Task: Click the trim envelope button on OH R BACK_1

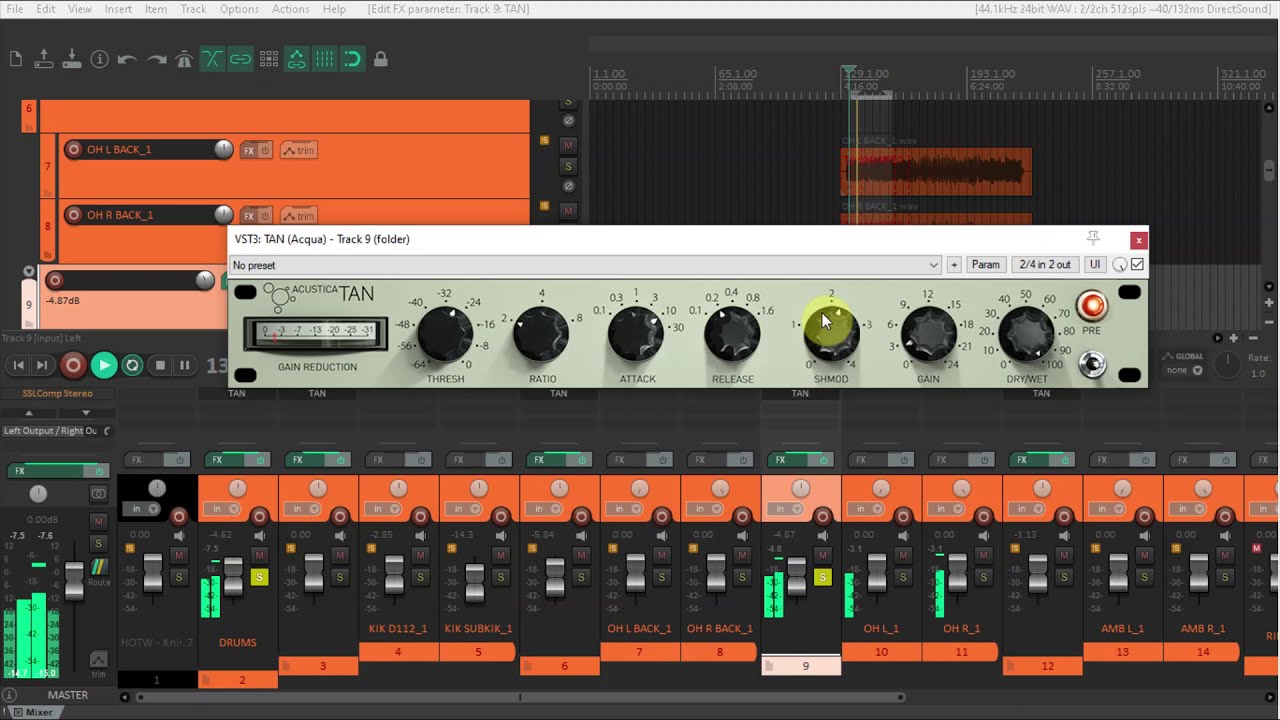Action: (x=298, y=216)
